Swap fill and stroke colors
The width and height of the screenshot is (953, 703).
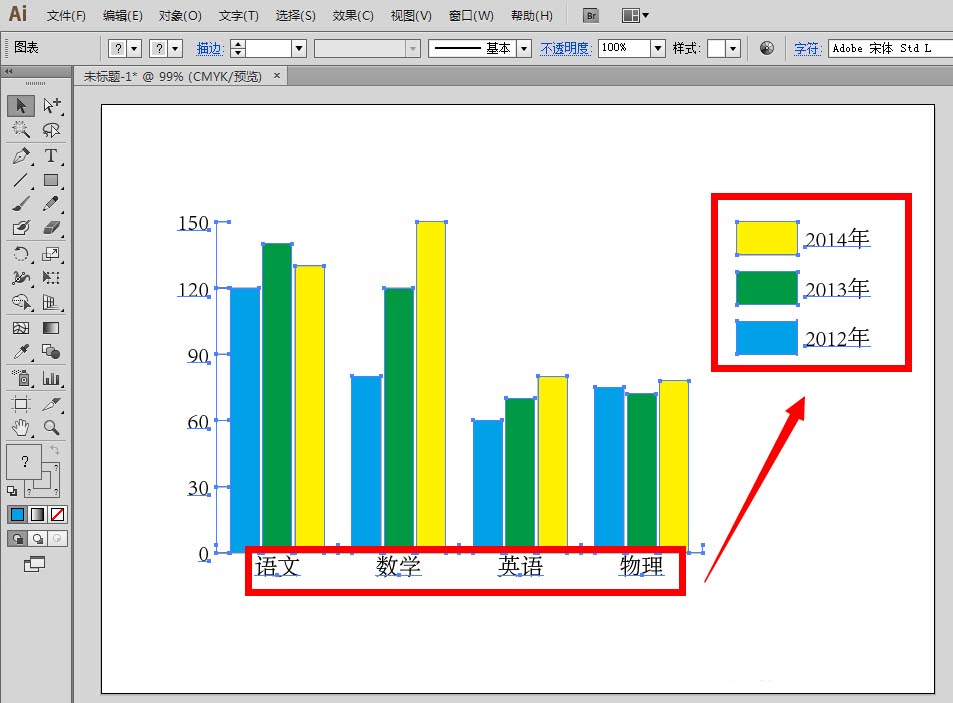(54, 450)
